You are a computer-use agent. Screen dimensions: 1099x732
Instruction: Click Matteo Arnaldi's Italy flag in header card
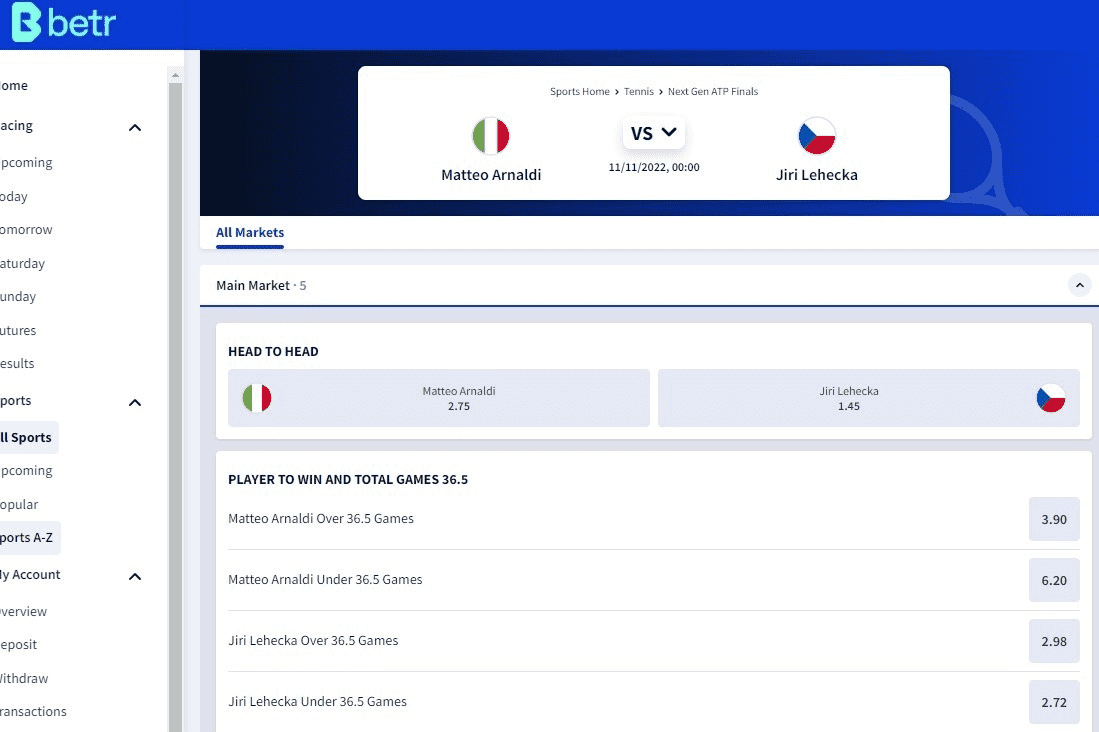(x=491, y=136)
